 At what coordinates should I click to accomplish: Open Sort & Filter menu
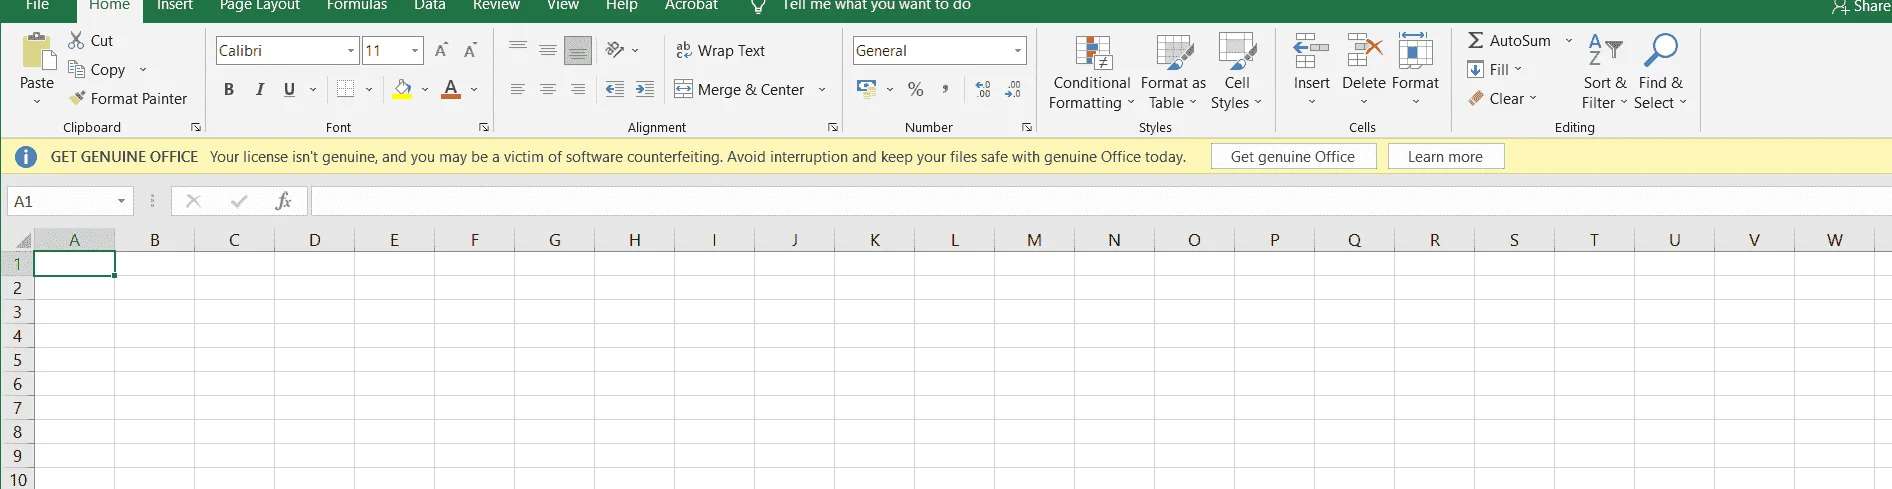point(1605,72)
